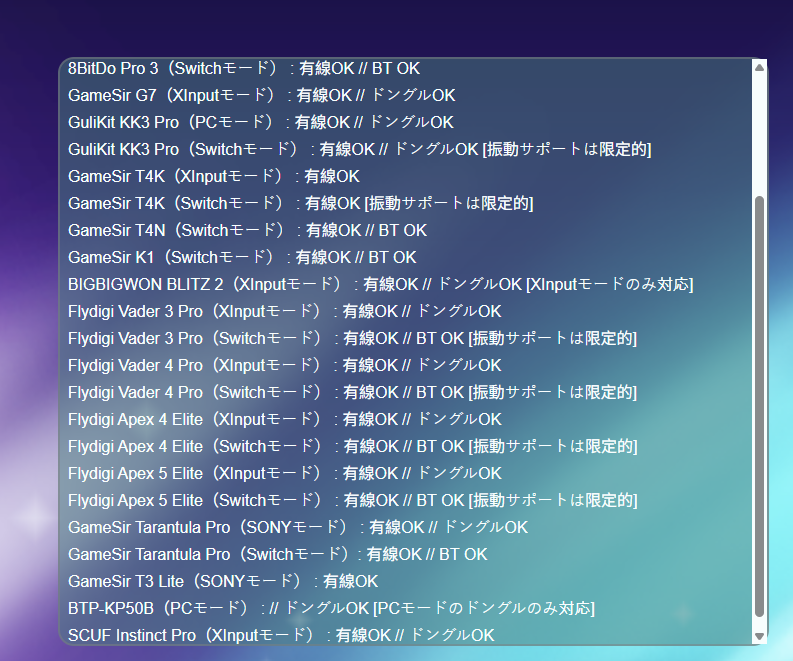The image size is (793, 661).
Task: Select GameSir Tarantula Pro SONYモード line
Action: tap(298, 527)
